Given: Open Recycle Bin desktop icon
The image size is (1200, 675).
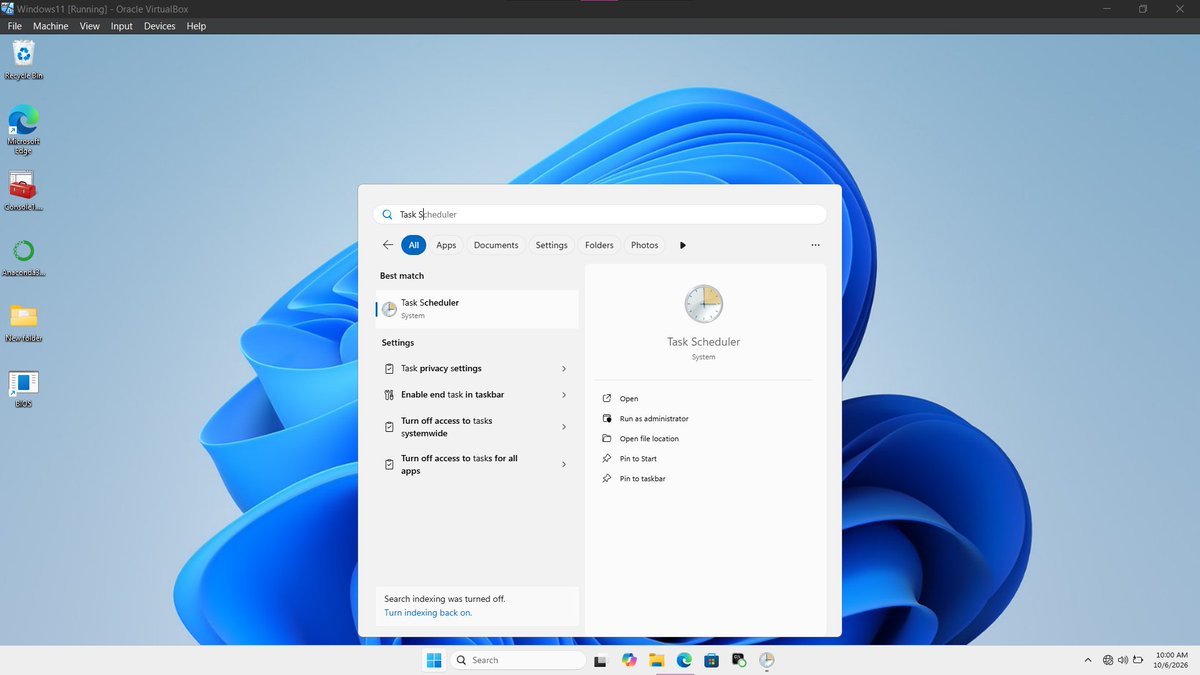Looking at the screenshot, I should pyautogui.click(x=23, y=60).
